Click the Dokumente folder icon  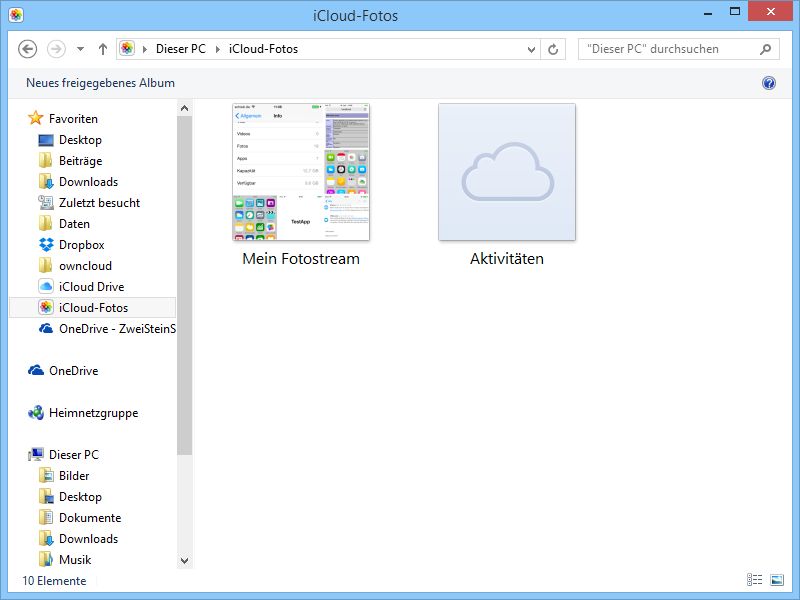coord(46,517)
